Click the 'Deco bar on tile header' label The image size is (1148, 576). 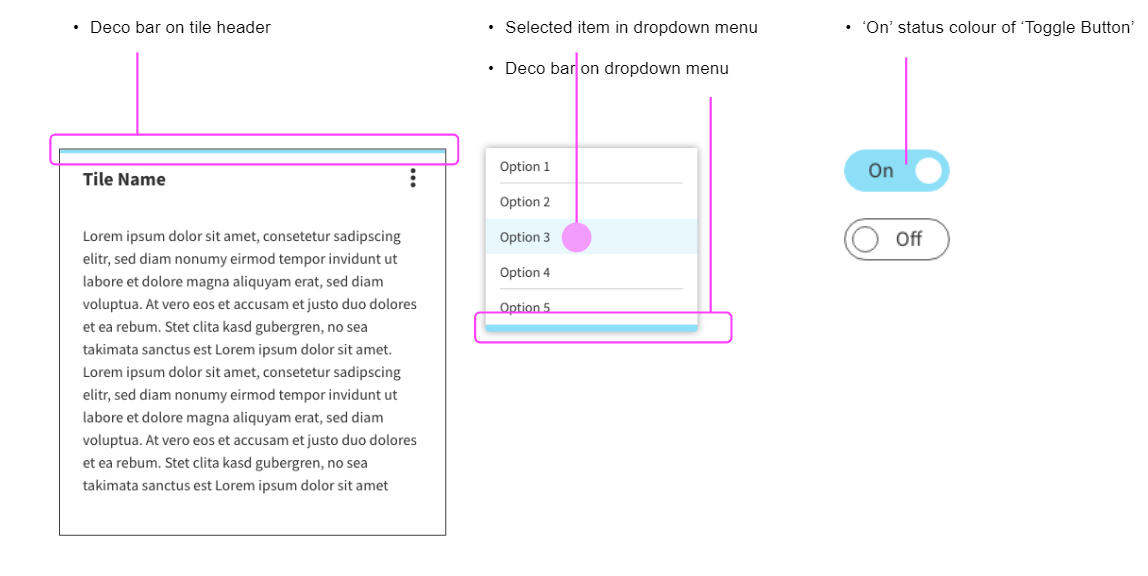[180, 28]
